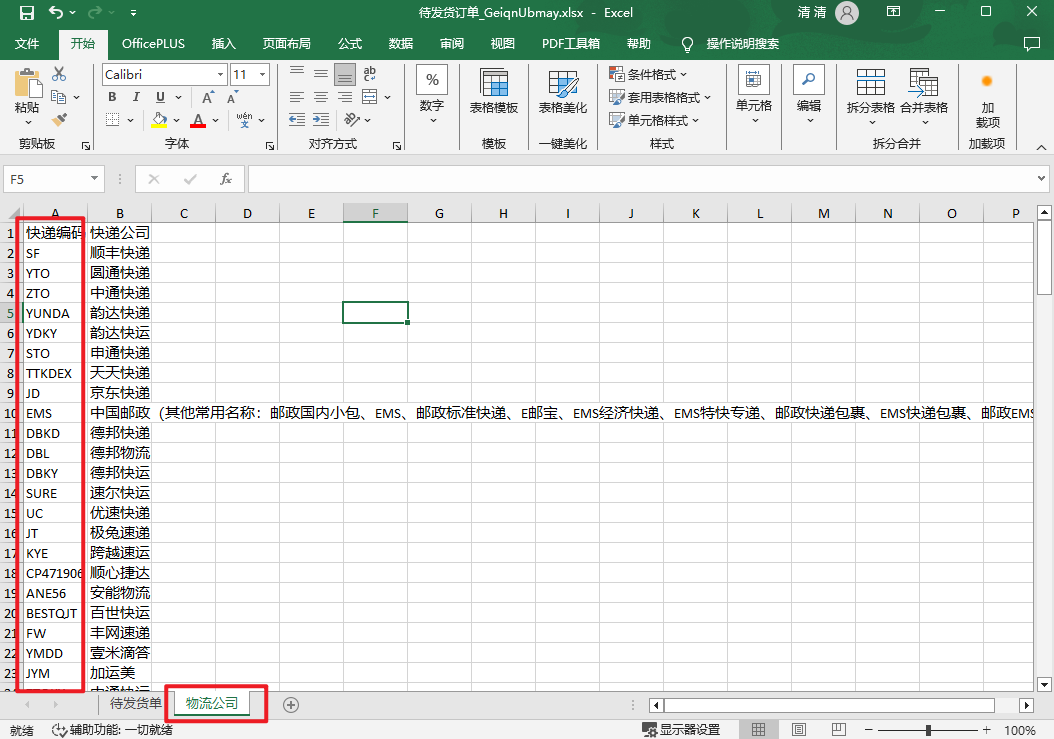The width and height of the screenshot is (1054, 739).
Task: Toggle bold formatting
Action: pyautogui.click(x=112, y=97)
